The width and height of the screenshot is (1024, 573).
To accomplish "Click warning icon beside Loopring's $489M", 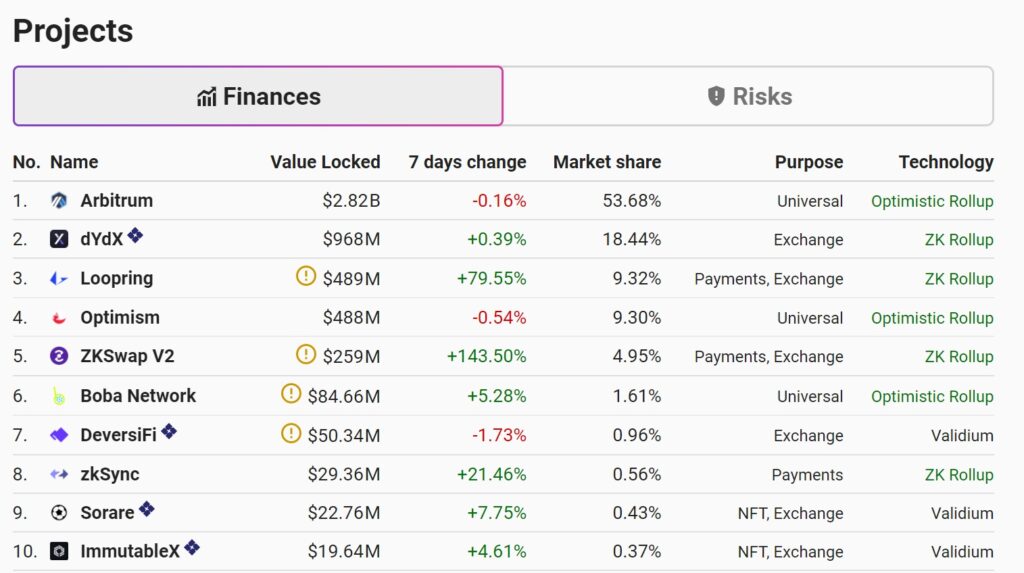I will click(x=306, y=276).
